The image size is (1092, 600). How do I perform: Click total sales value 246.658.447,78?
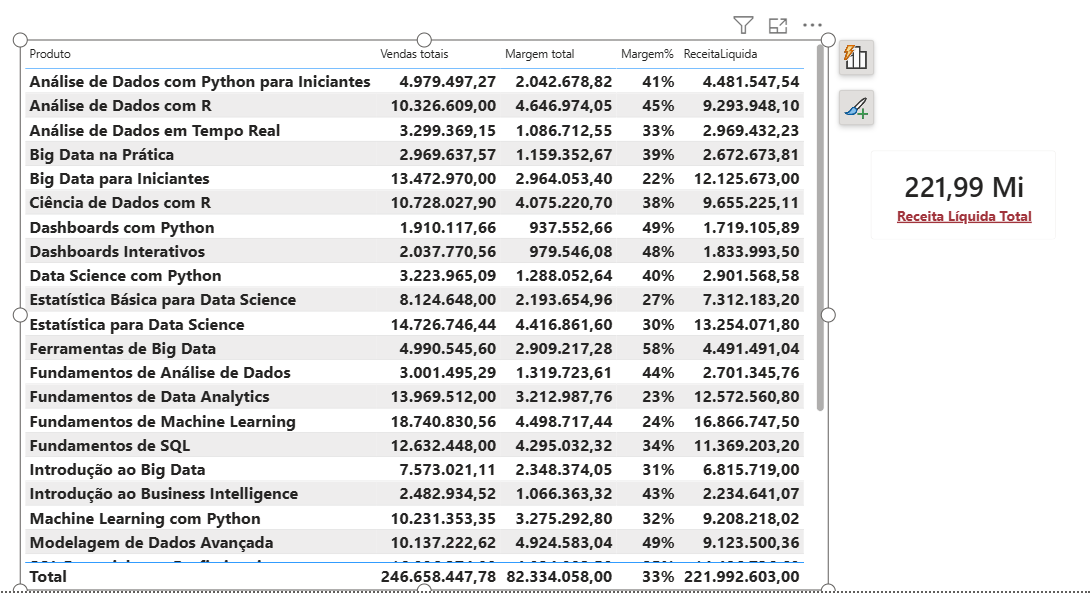438,576
